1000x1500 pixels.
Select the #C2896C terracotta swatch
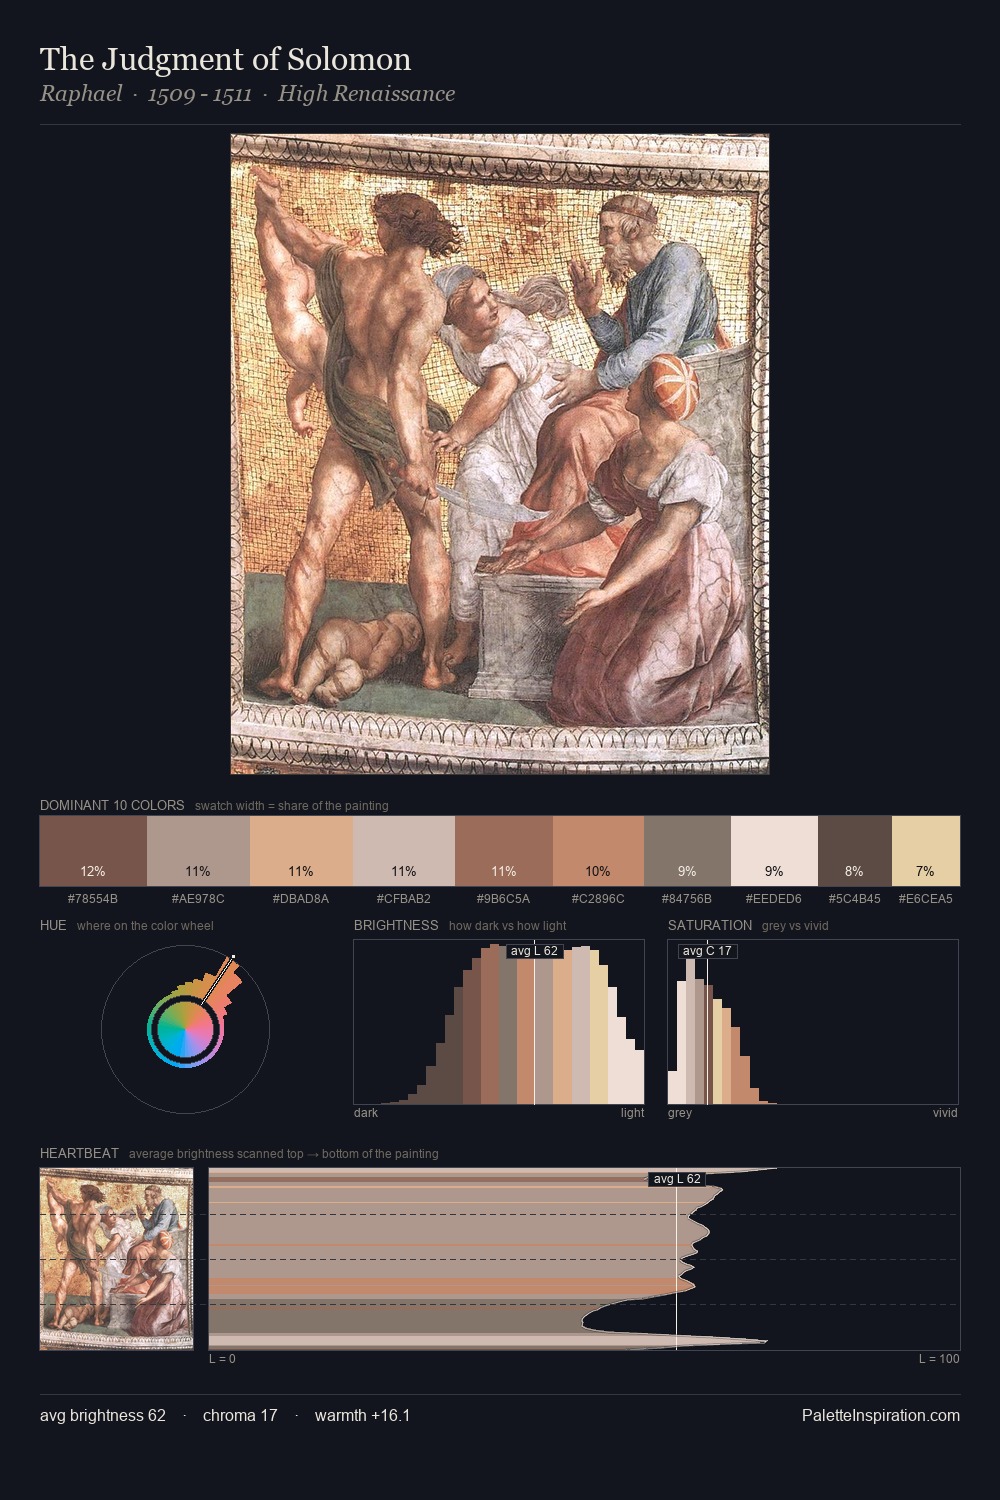(598, 851)
